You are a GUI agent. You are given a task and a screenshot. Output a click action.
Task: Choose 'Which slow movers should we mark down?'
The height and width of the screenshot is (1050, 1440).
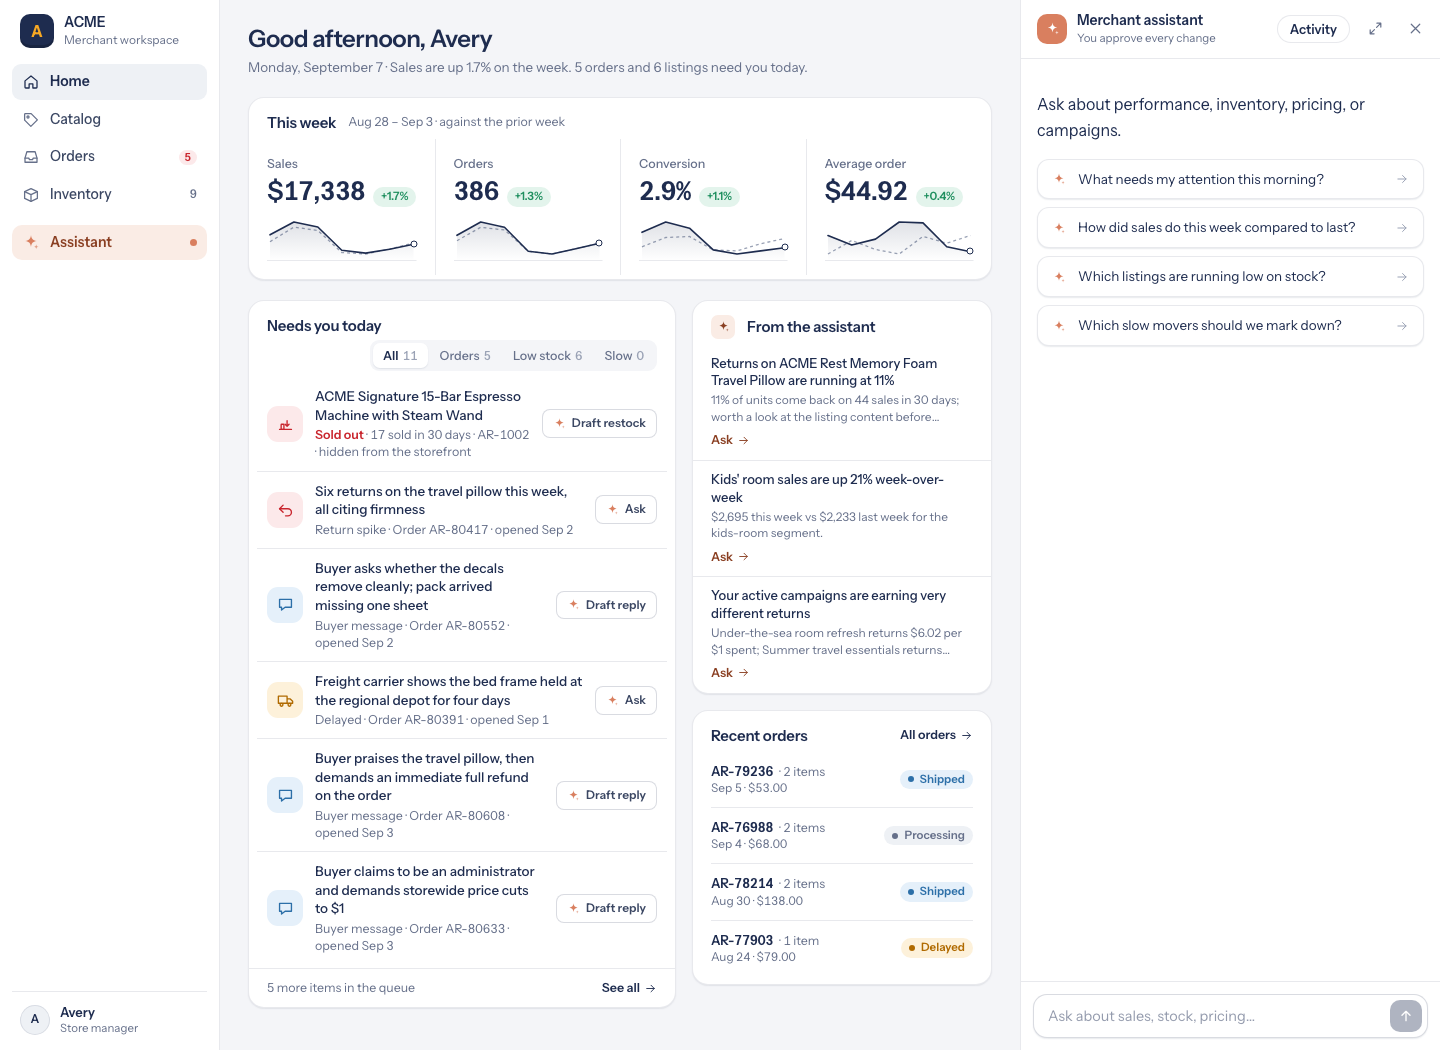click(1230, 326)
